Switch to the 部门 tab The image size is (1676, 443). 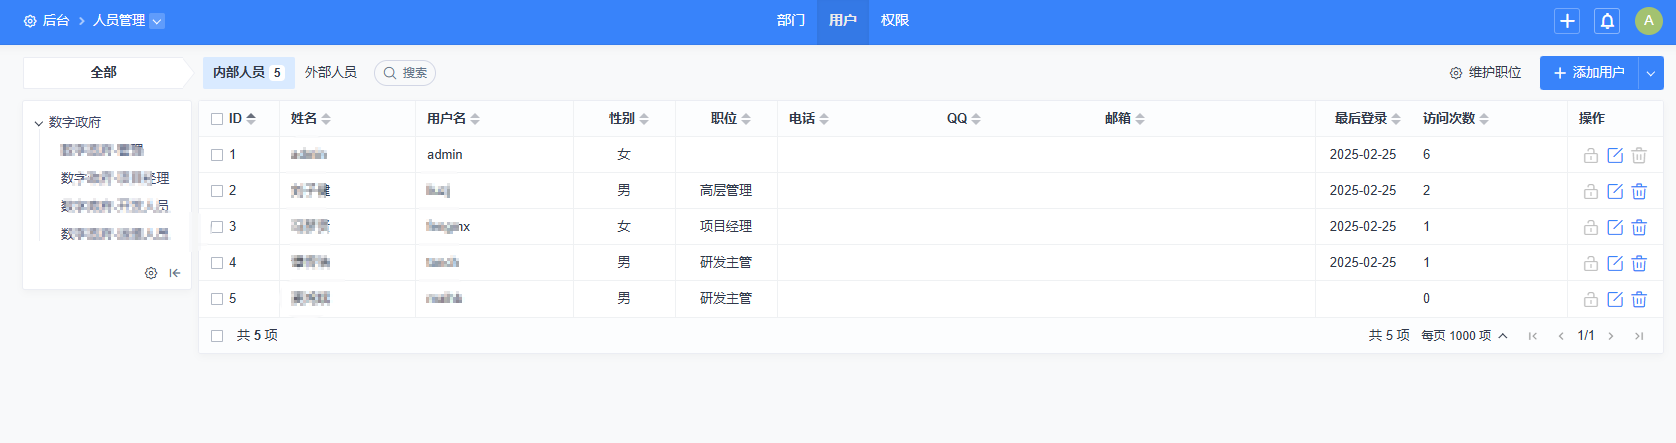click(x=791, y=21)
